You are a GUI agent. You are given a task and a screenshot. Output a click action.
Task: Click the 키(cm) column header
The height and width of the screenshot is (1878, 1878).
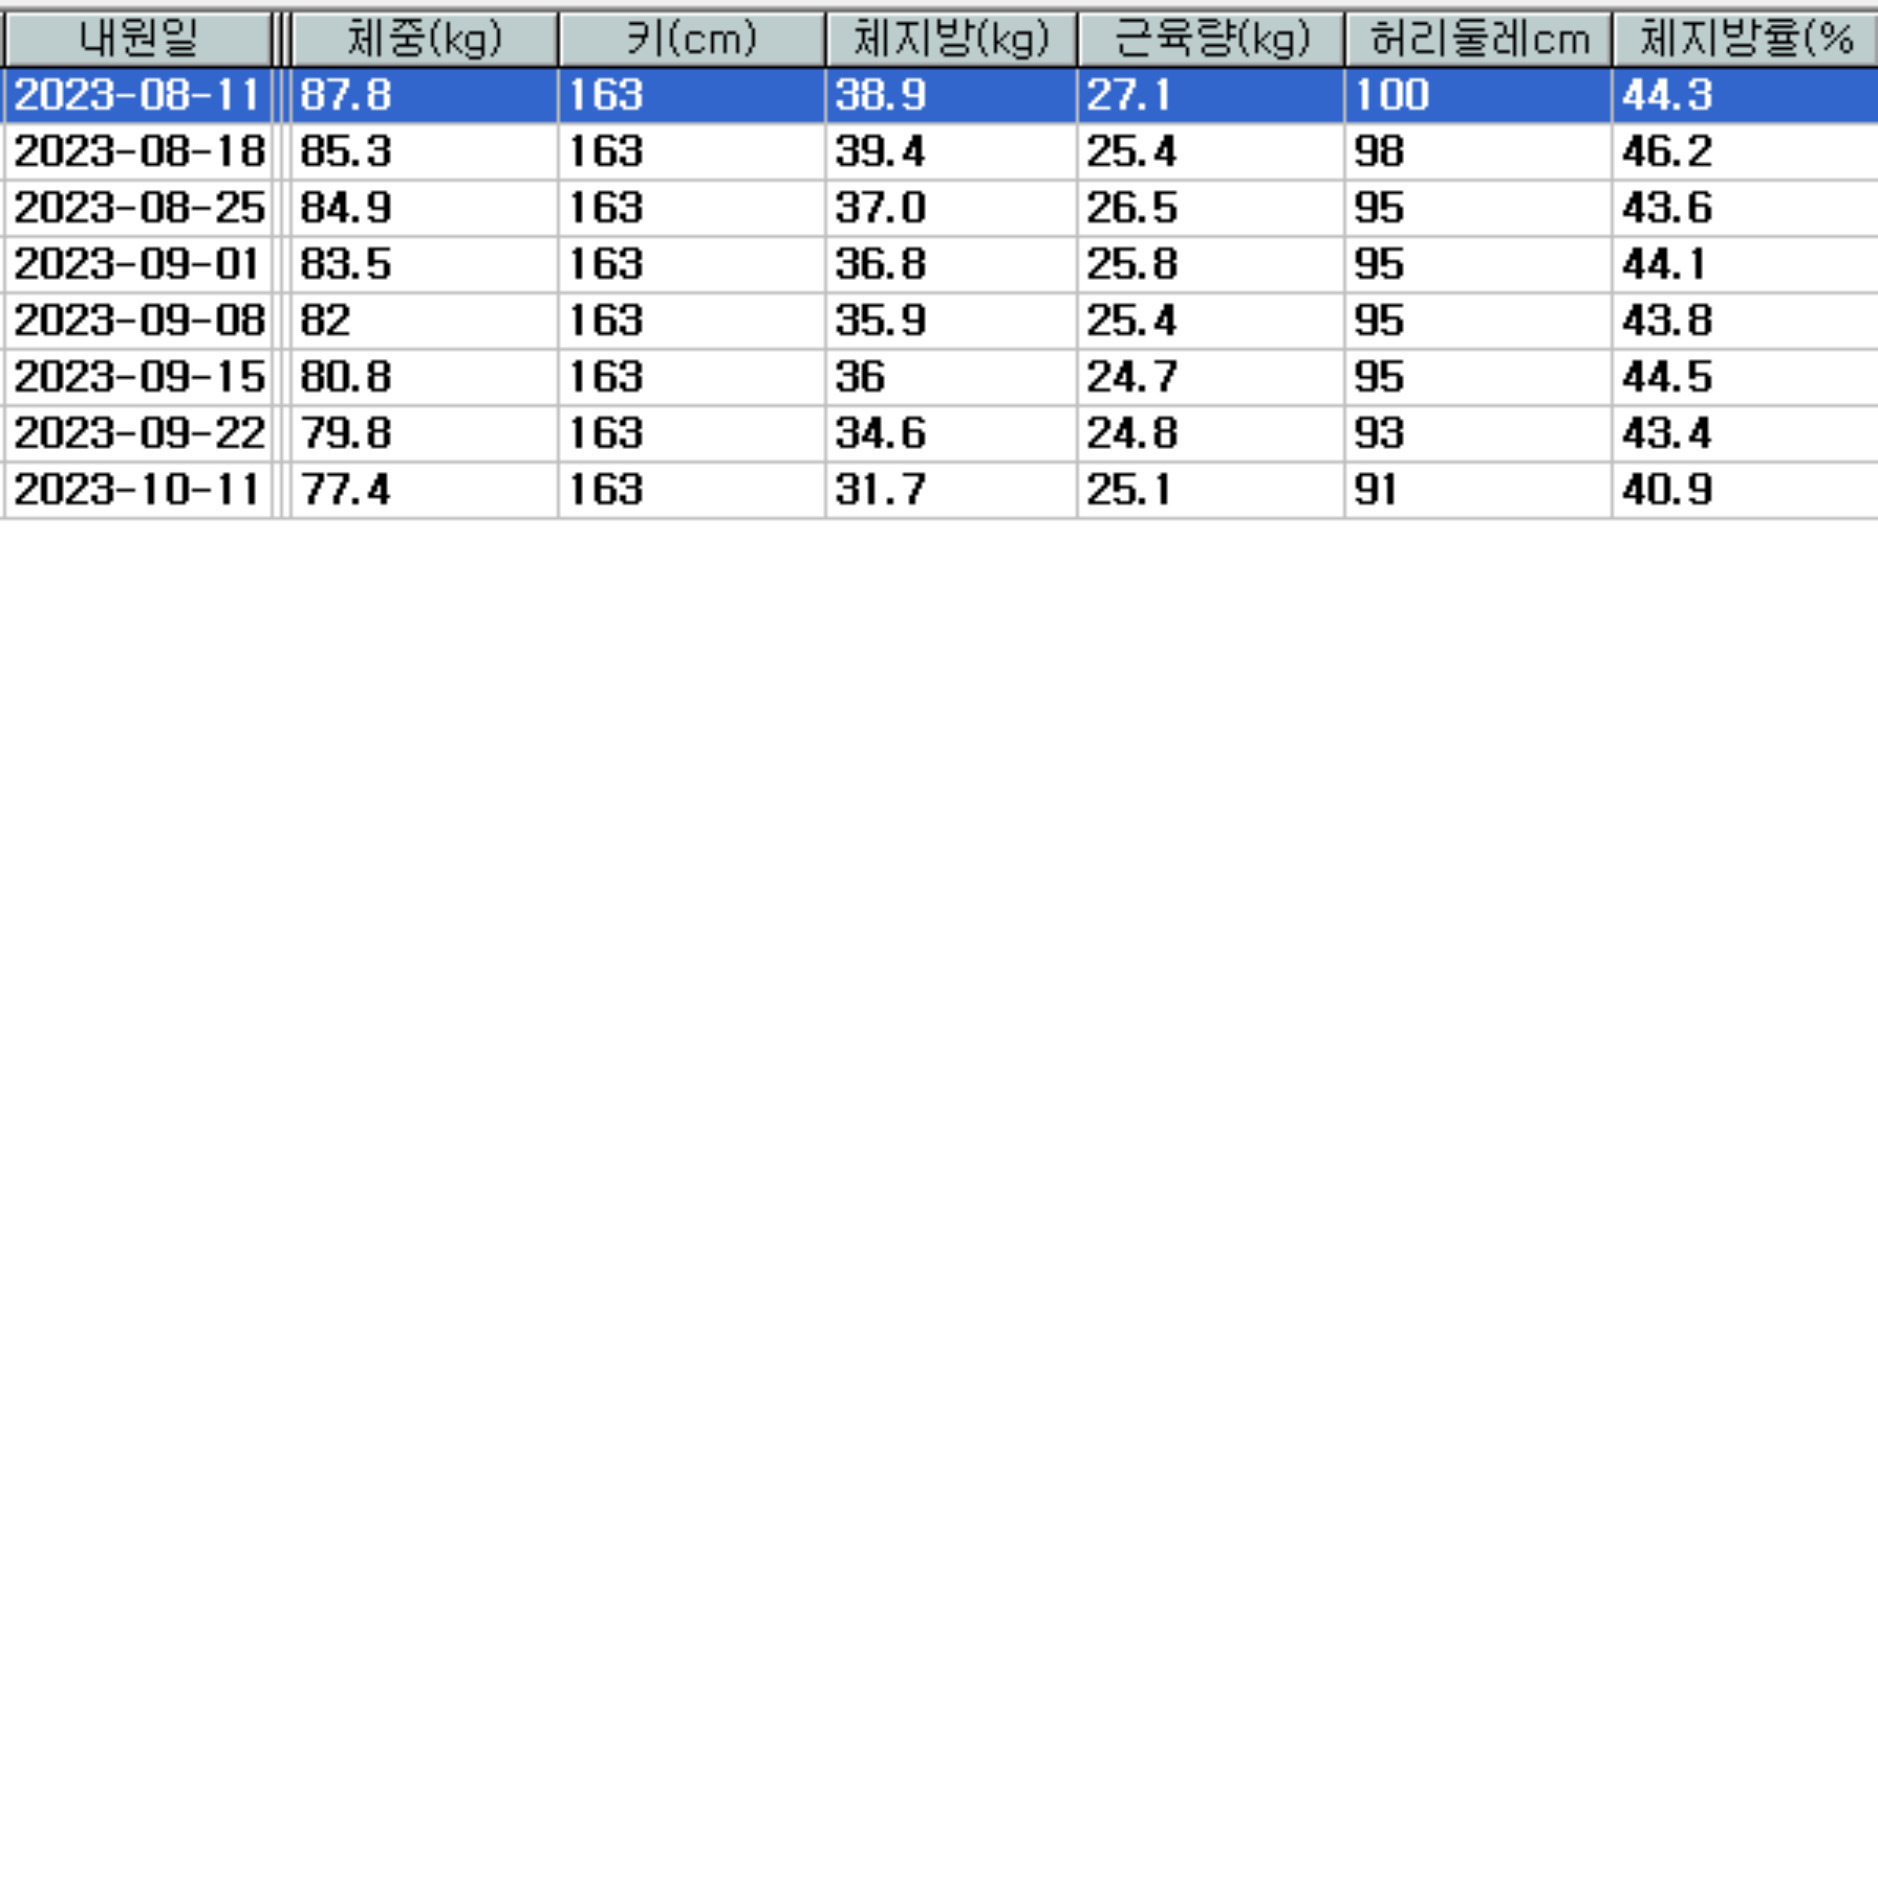point(691,40)
